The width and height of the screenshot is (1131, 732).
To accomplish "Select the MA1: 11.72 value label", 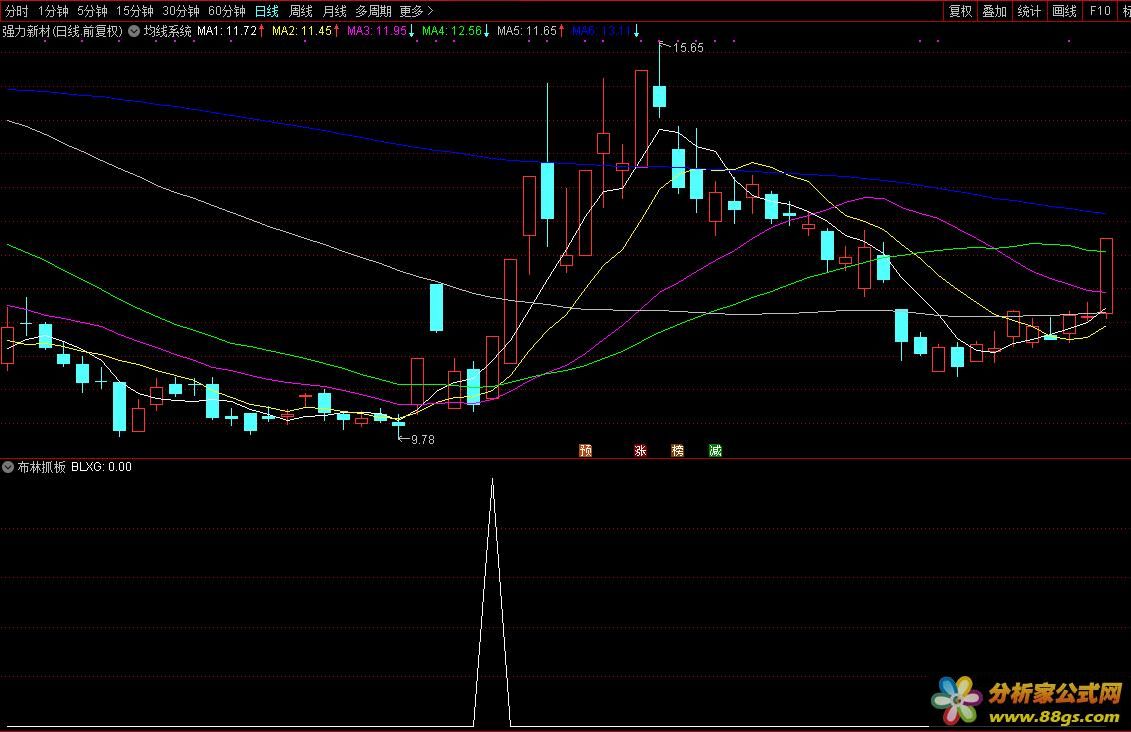I will 227,31.
